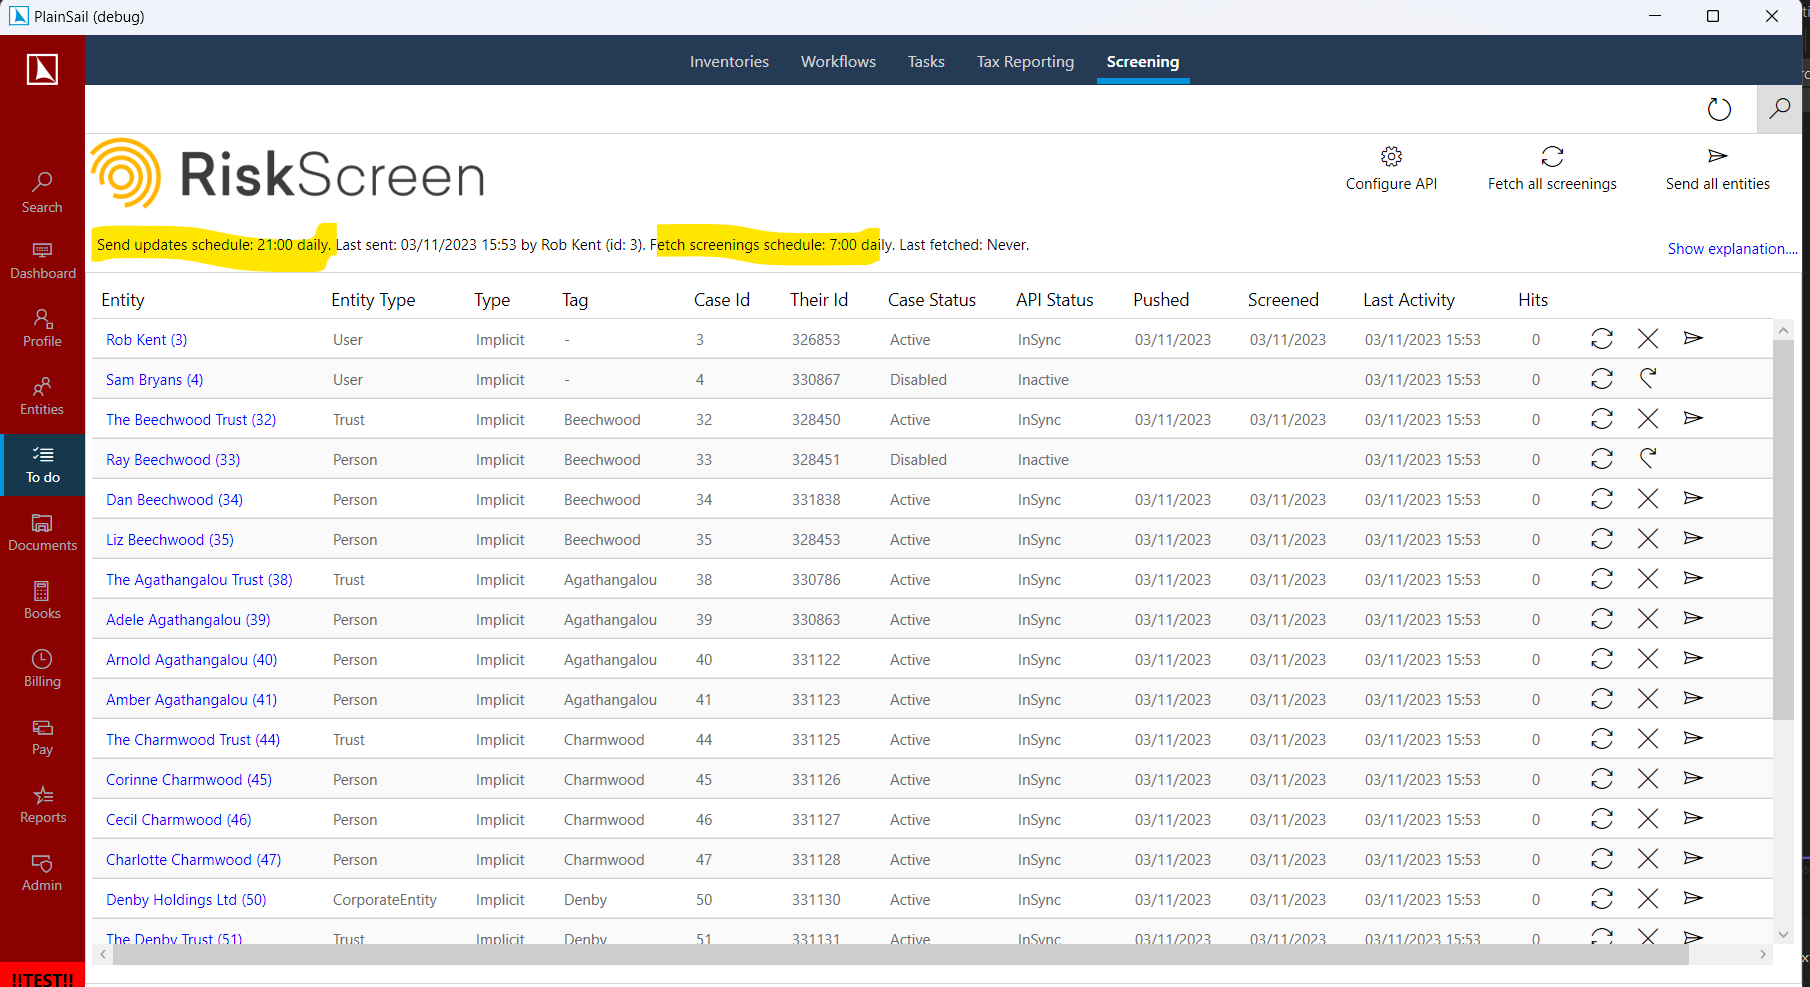The width and height of the screenshot is (1810, 987).
Task: Click the Hits column header
Action: (x=1533, y=300)
